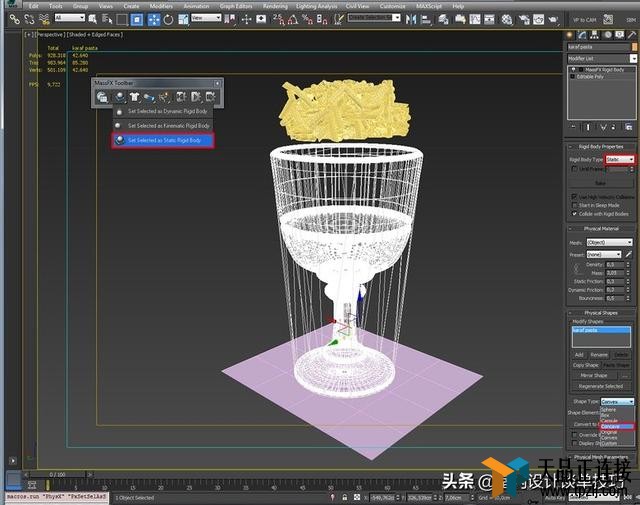Click the Mirror tool icon
Viewport: 640px width, 505px height.
(411, 19)
